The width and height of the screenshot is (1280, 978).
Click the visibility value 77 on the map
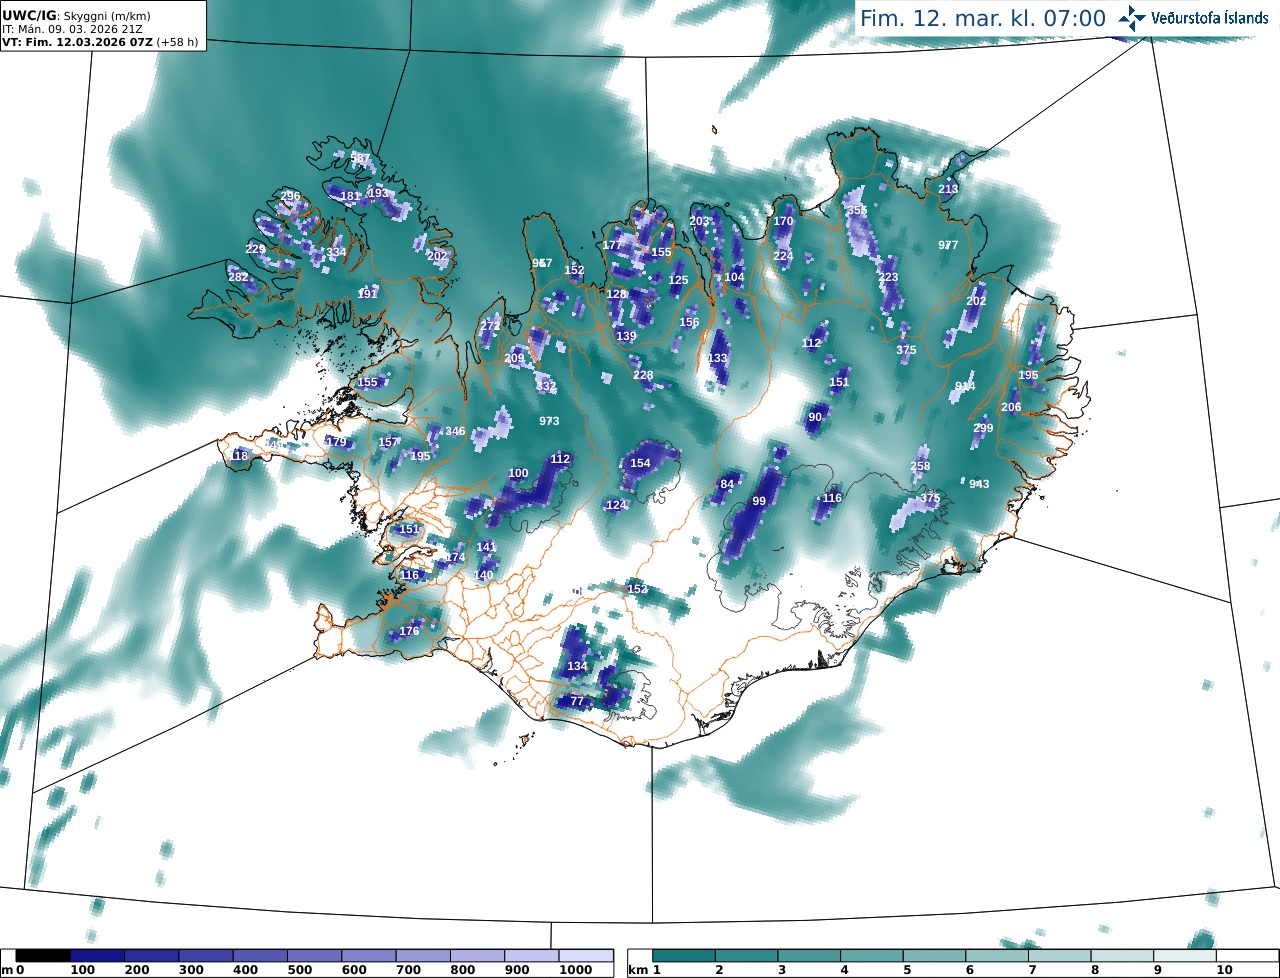[576, 702]
